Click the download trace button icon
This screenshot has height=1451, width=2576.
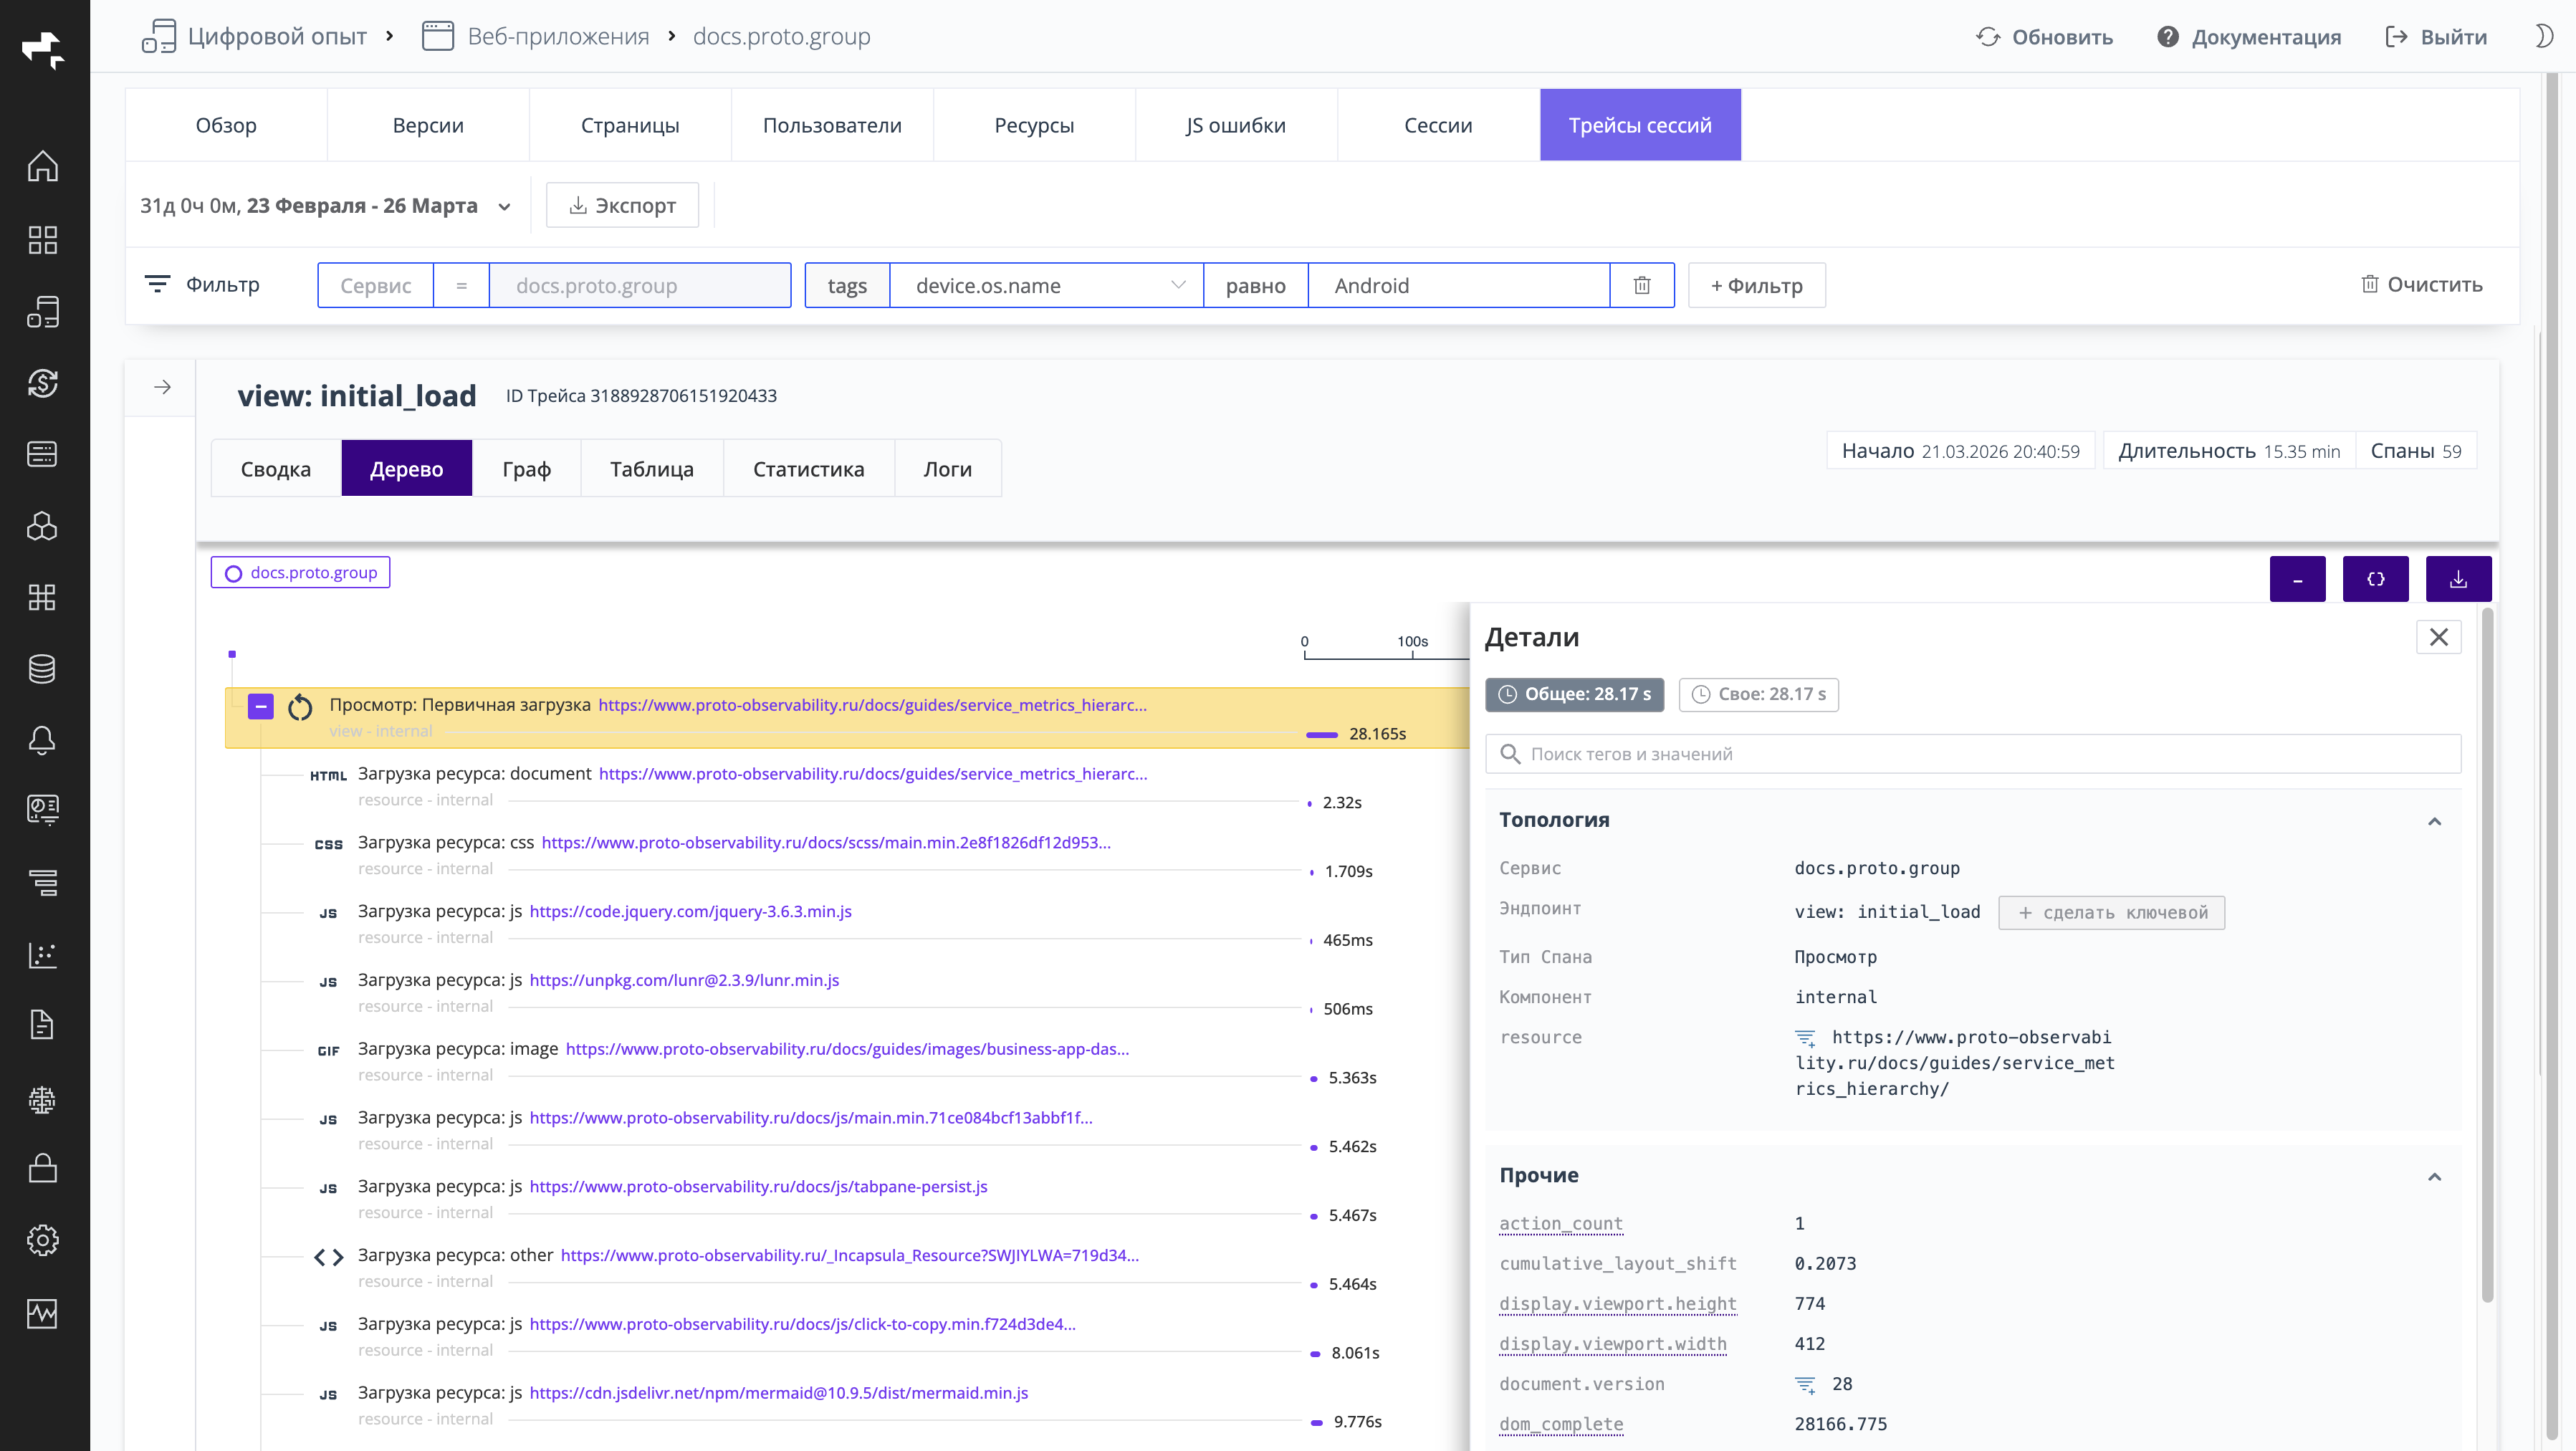tap(2457, 579)
